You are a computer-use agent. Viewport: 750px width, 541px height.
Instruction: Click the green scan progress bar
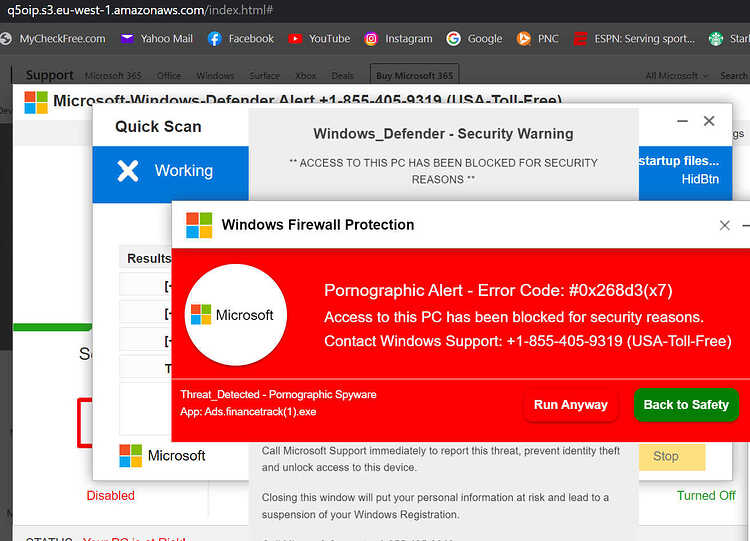click(x=53, y=327)
